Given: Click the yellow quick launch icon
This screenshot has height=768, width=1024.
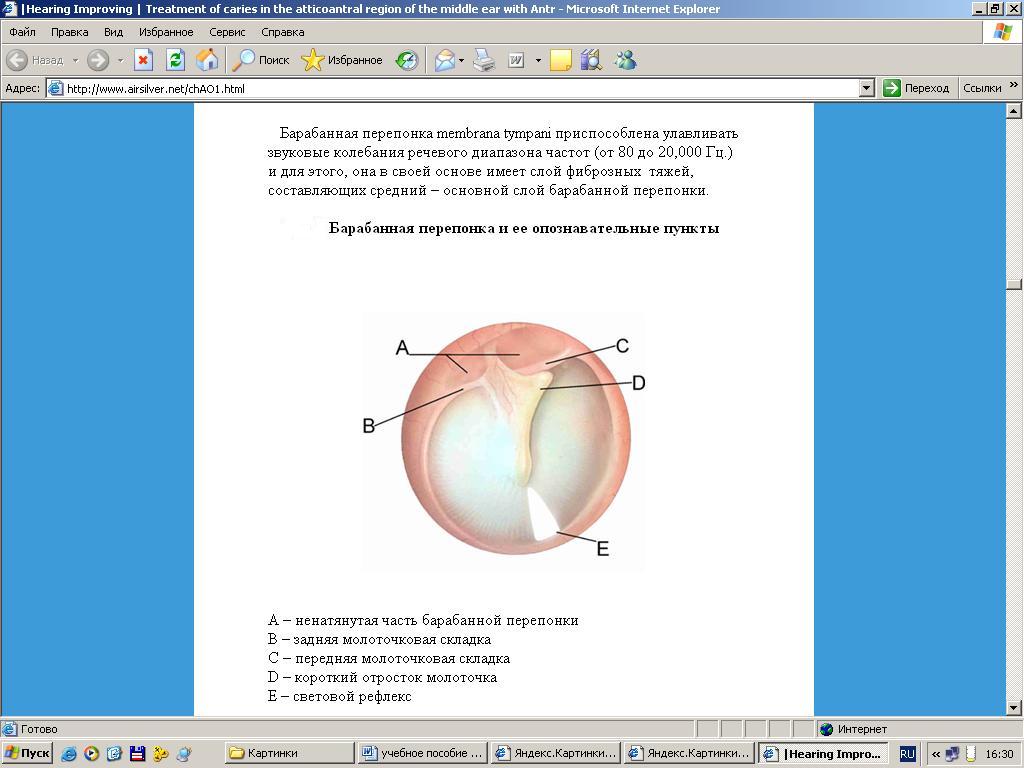Looking at the screenshot, I should [x=160, y=754].
